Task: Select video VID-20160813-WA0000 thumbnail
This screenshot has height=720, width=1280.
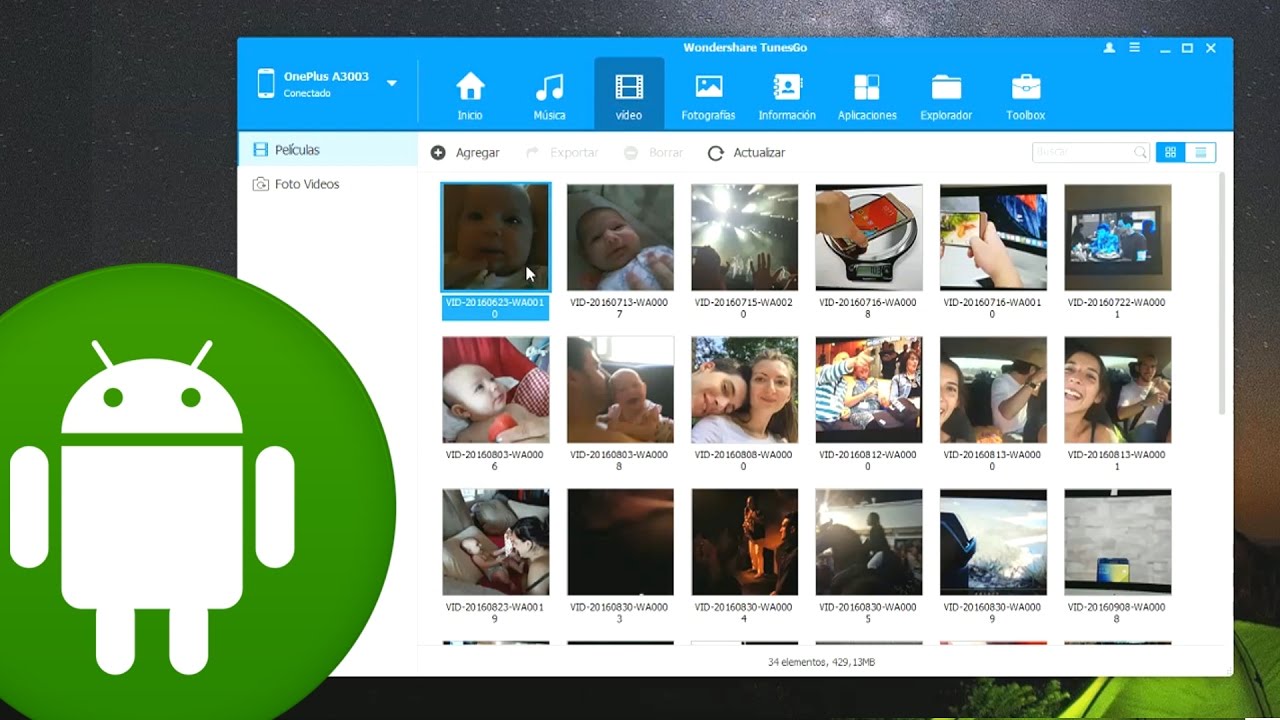Action: (x=993, y=390)
